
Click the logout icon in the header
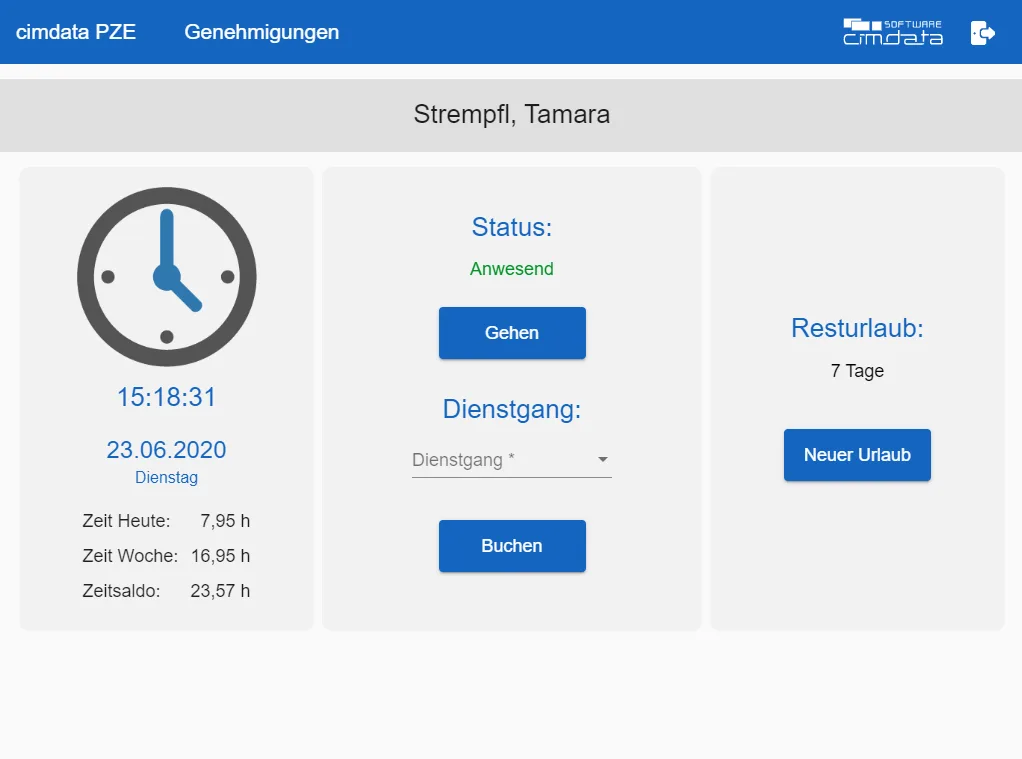click(982, 33)
